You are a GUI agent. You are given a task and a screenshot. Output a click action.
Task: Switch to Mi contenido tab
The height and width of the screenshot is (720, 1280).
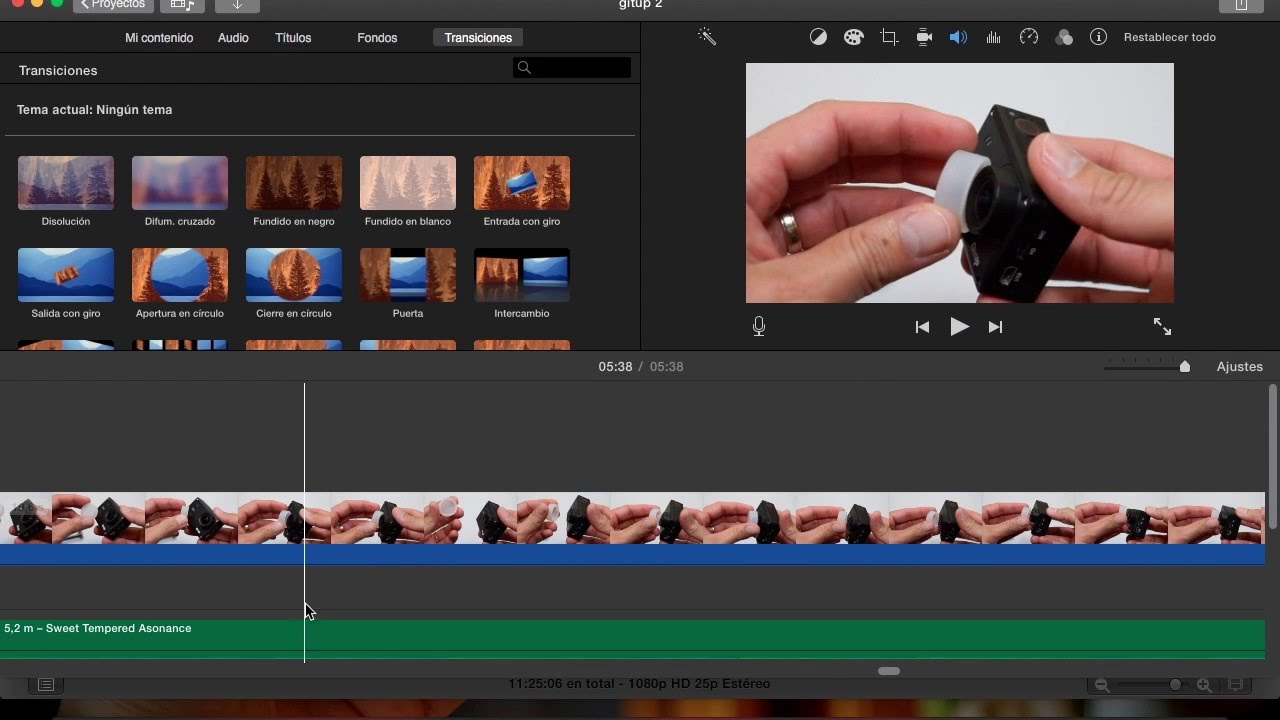(159, 38)
